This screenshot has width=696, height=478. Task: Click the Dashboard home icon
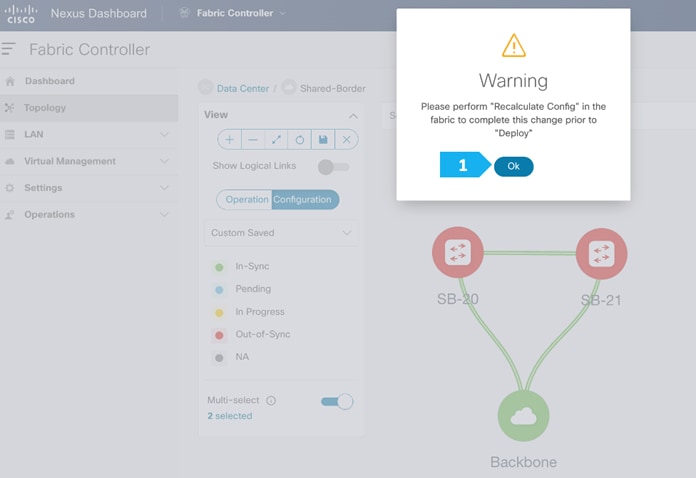(x=10, y=81)
